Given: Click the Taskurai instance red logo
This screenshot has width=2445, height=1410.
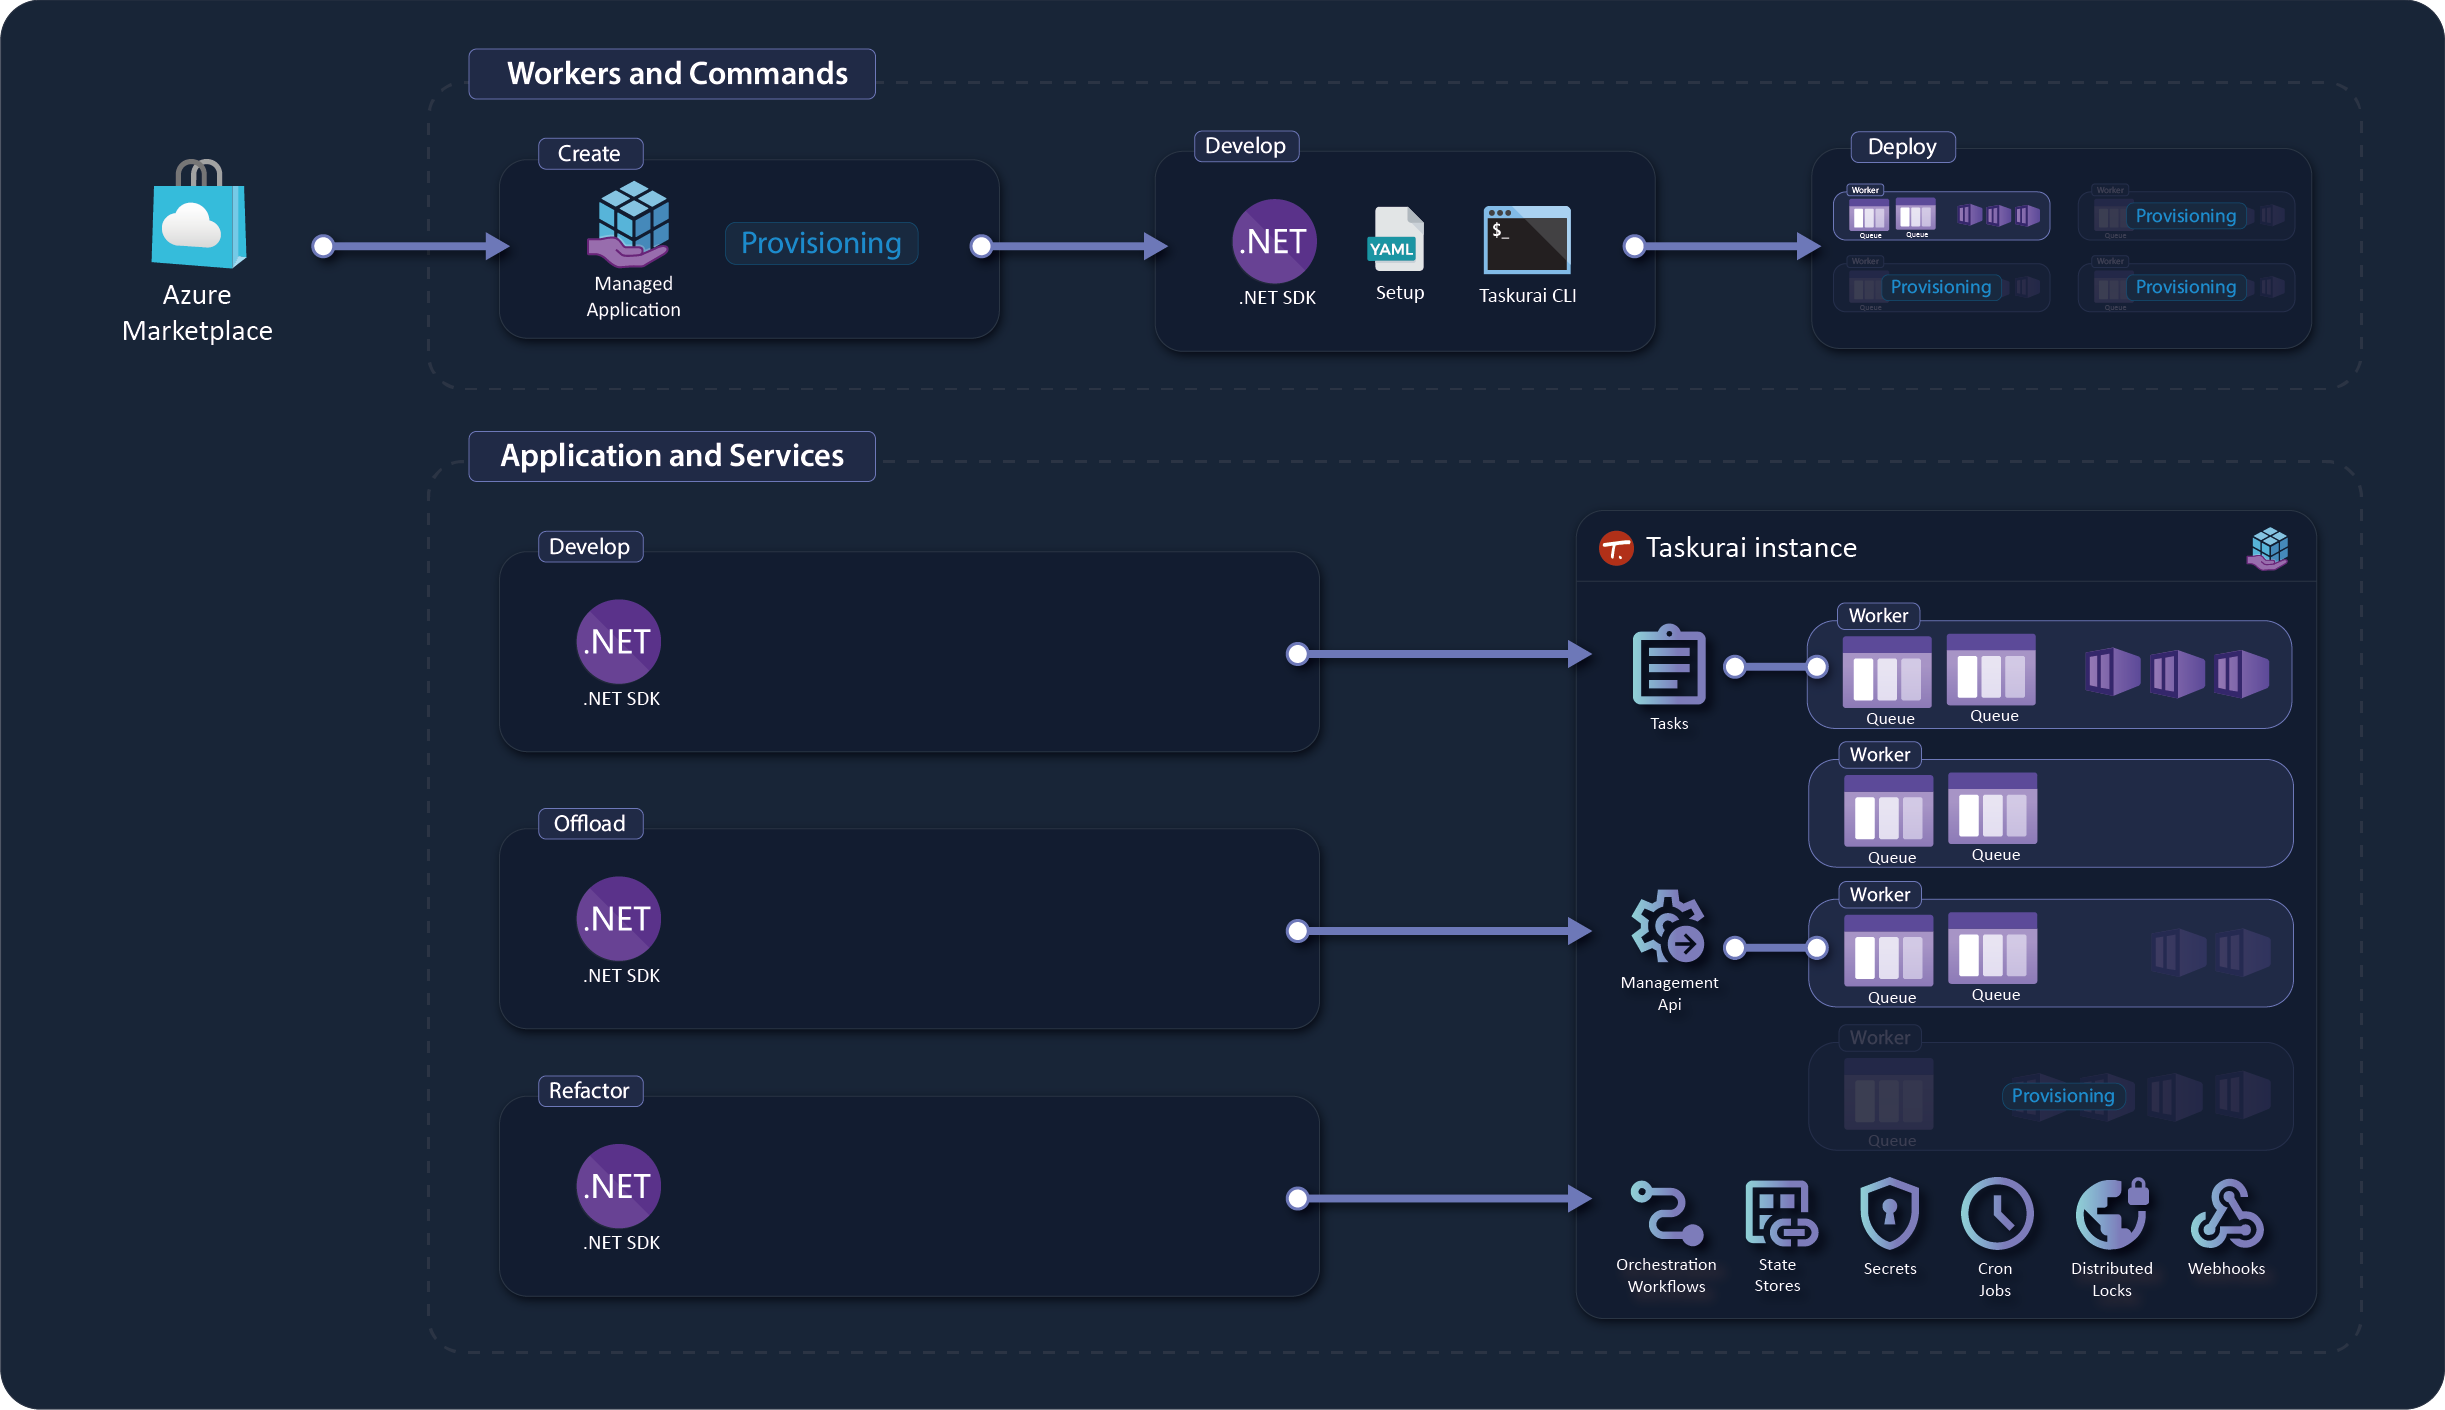Looking at the screenshot, I should [x=1615, y=548].
